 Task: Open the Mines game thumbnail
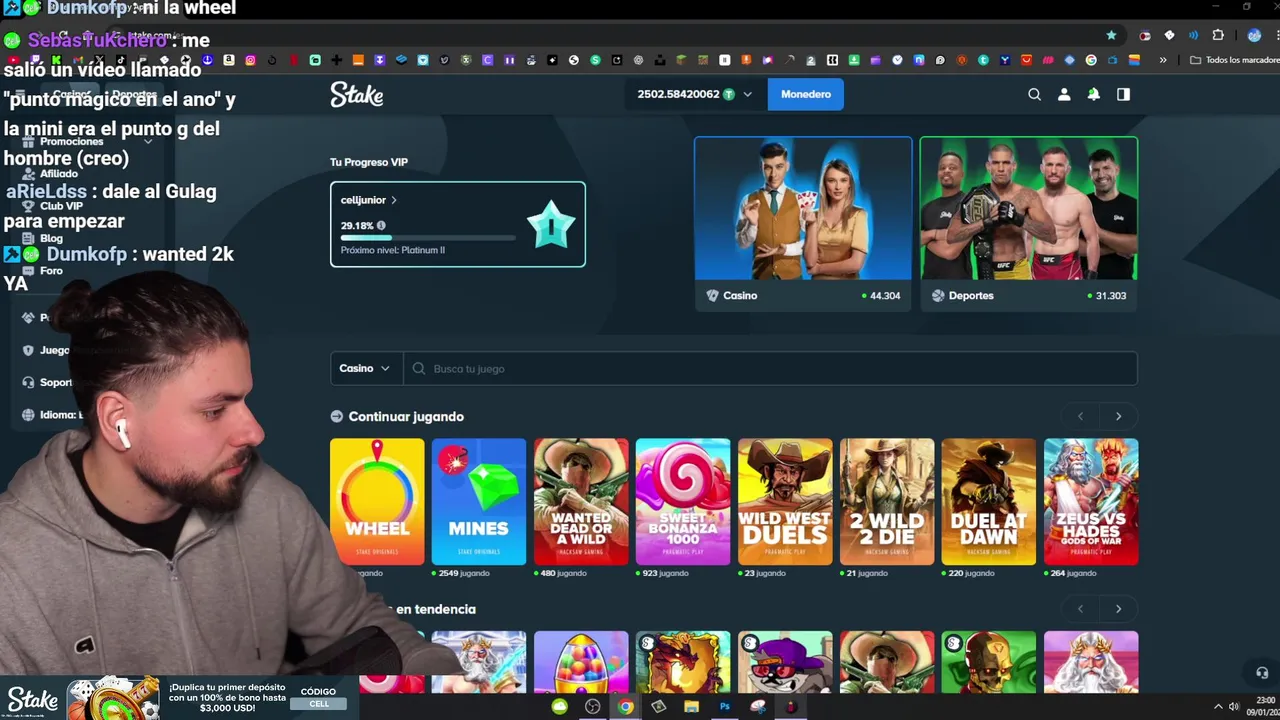pos(479,501)
